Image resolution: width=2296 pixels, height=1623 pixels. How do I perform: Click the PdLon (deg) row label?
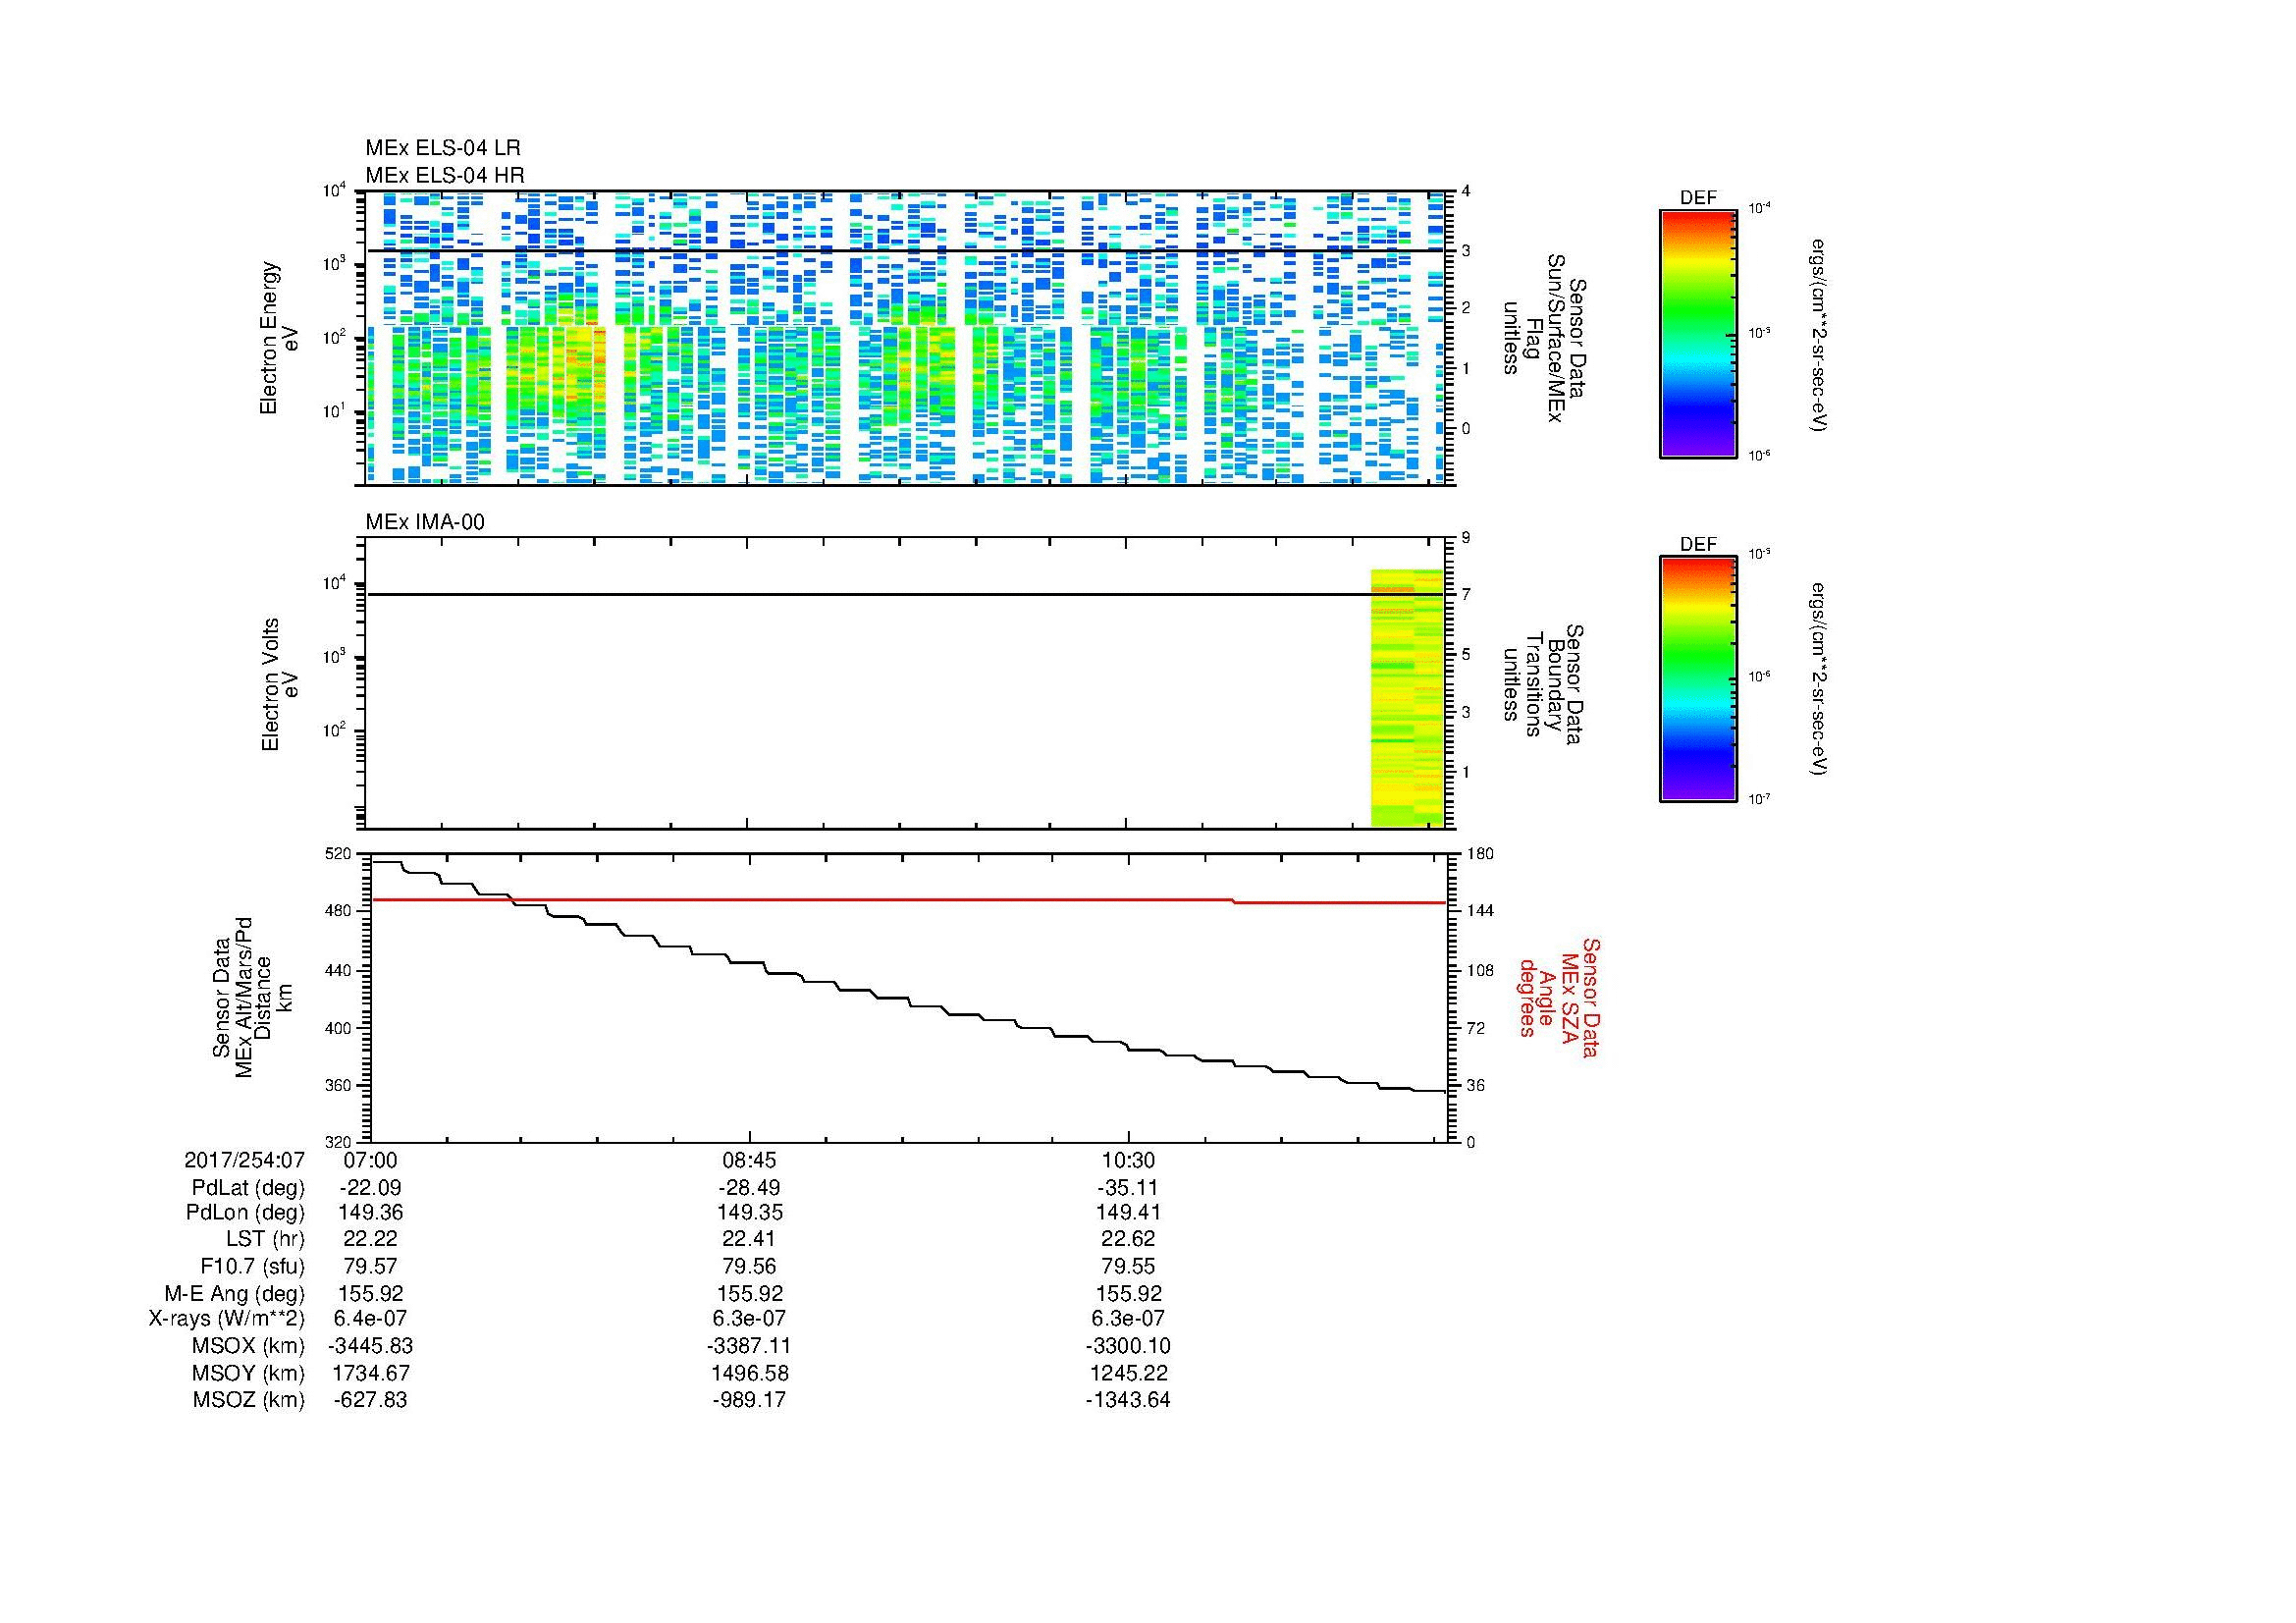coord(245,1213)
